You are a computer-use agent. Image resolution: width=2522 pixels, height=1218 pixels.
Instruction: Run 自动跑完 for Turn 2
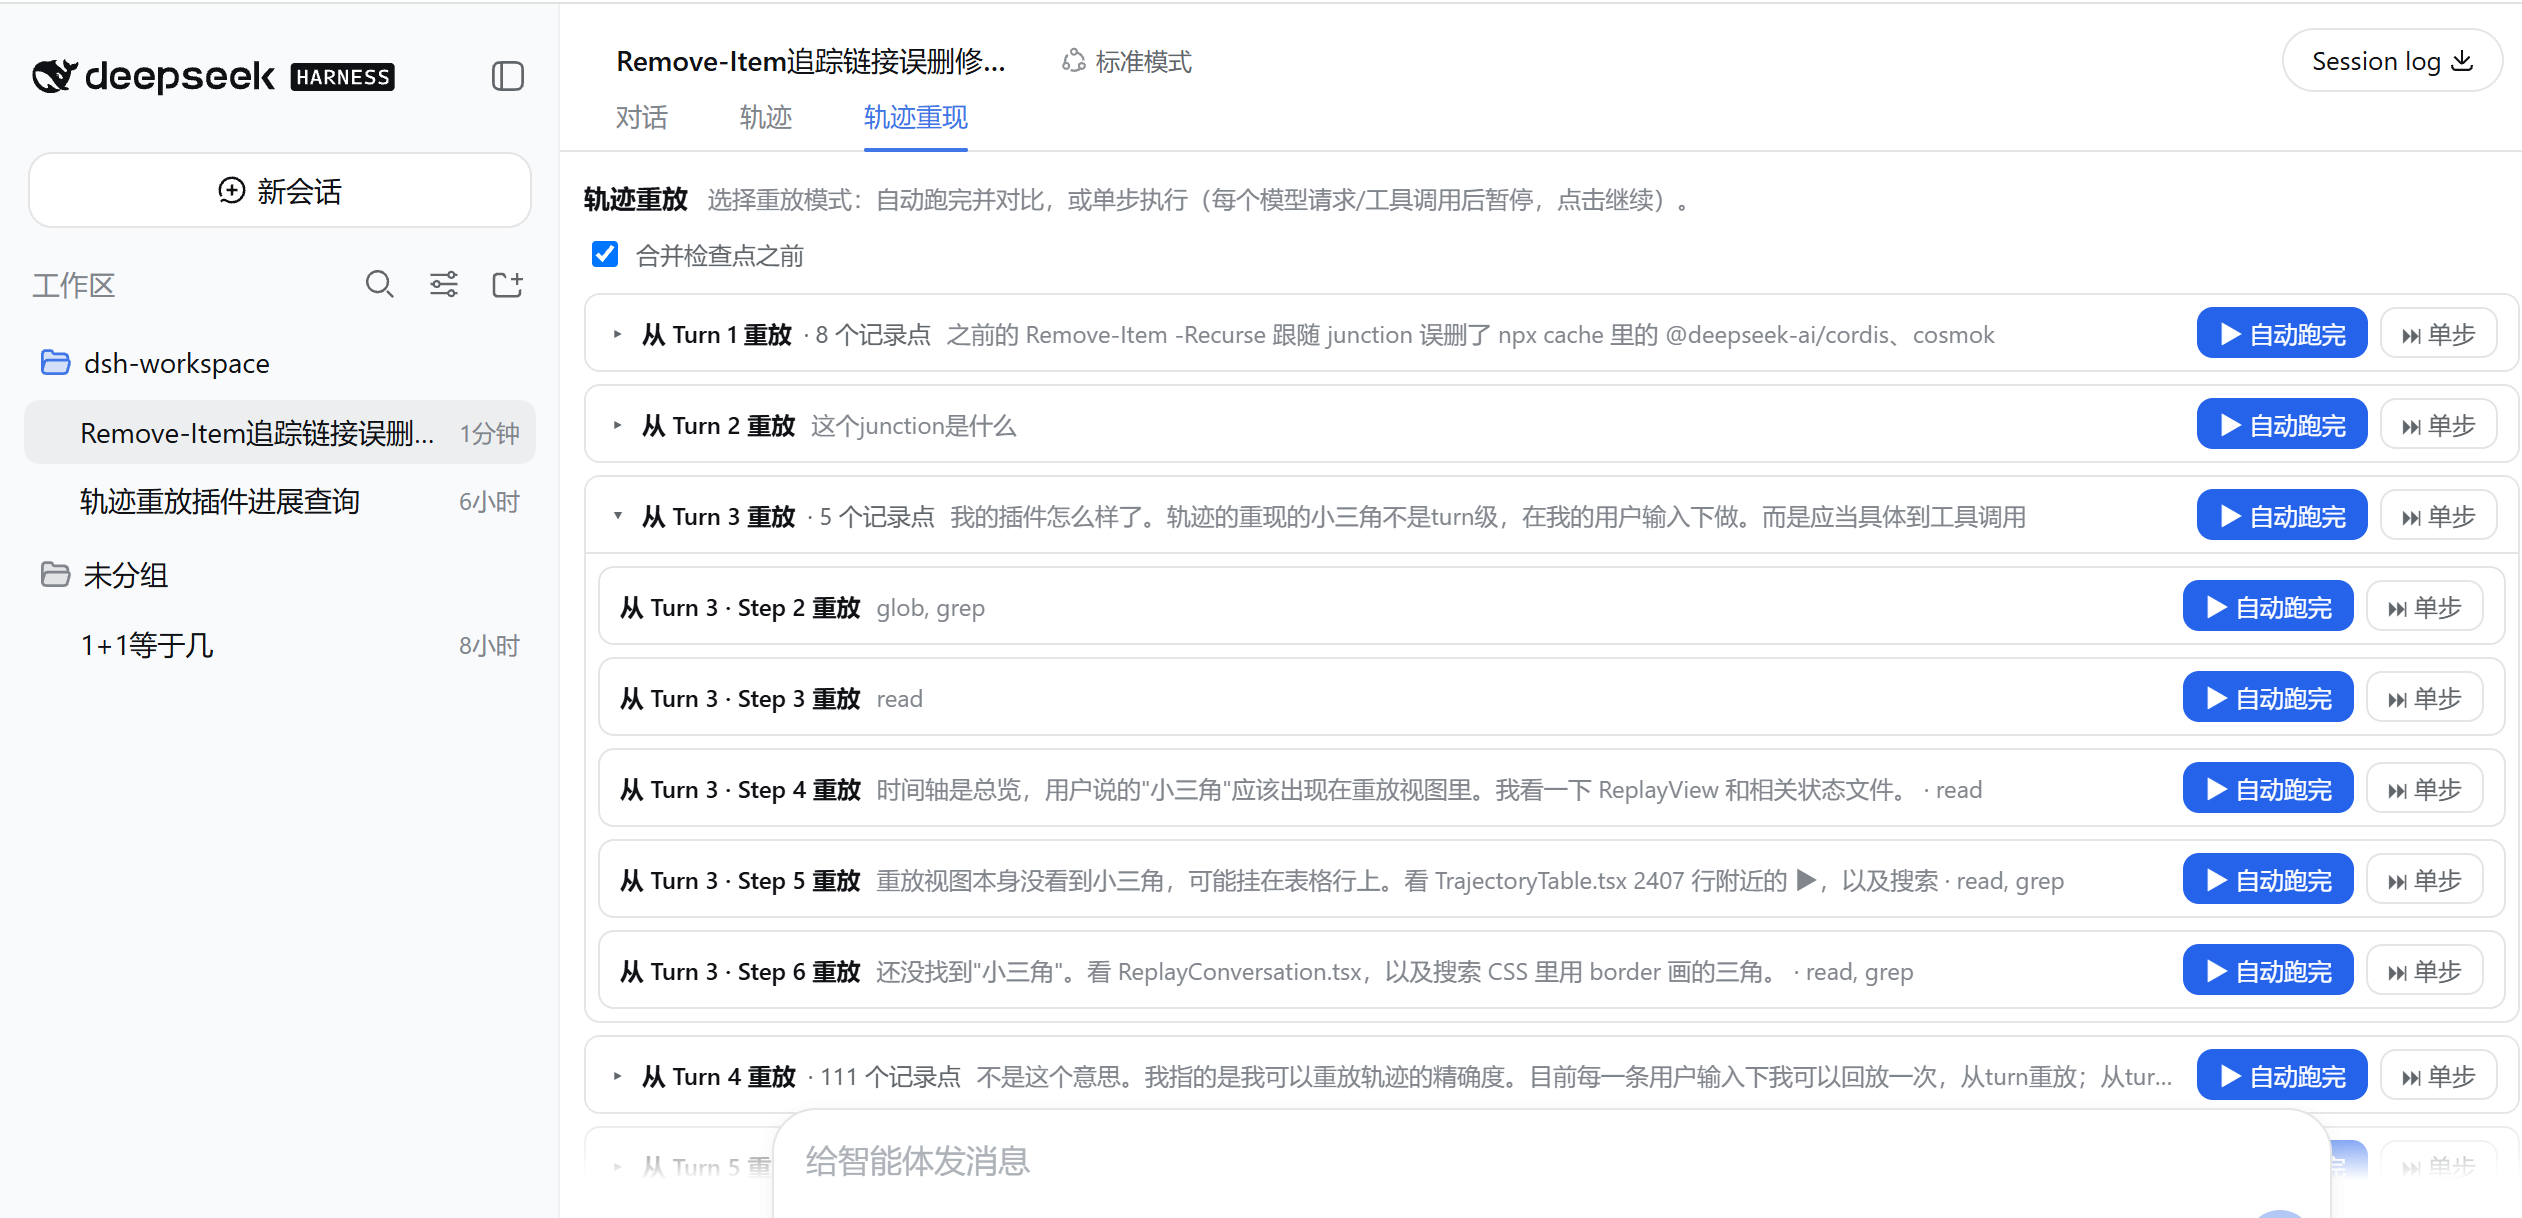point(2282,425)
